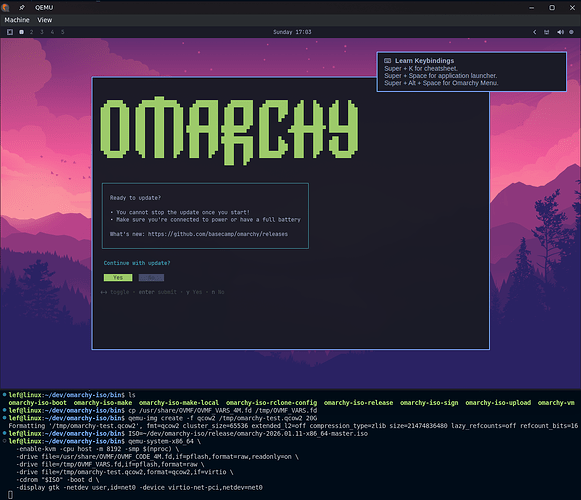Open the network status icon

pyautogui.click(x=547, y=32)
